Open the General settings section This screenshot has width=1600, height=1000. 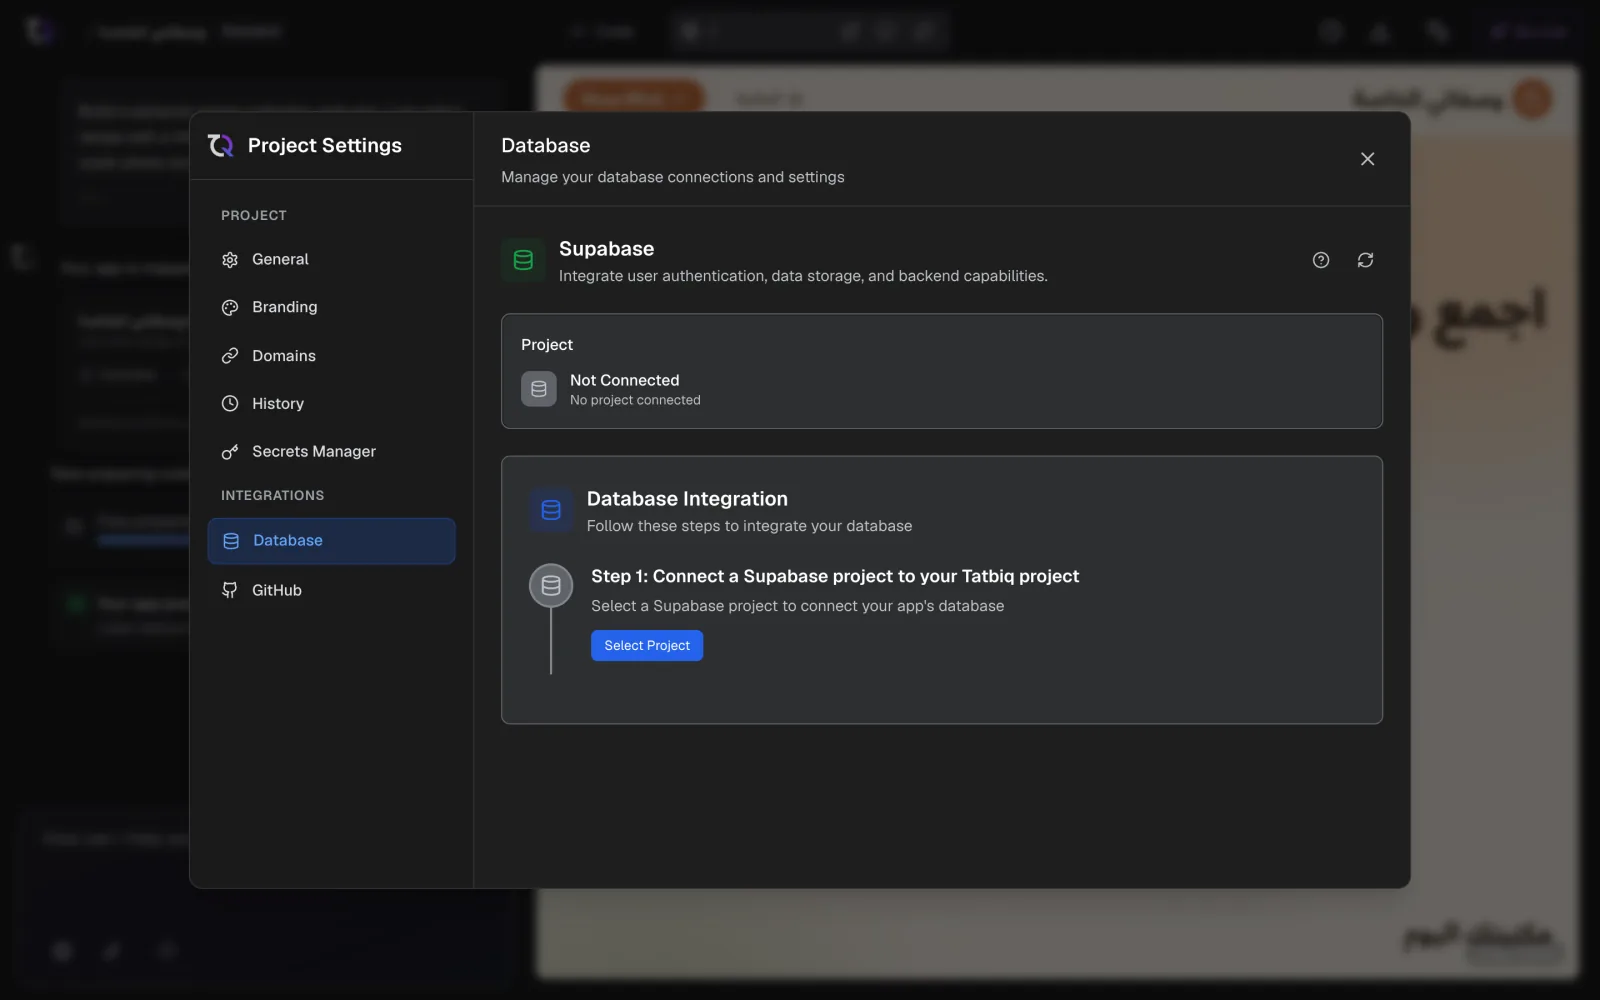coord(331,259)
